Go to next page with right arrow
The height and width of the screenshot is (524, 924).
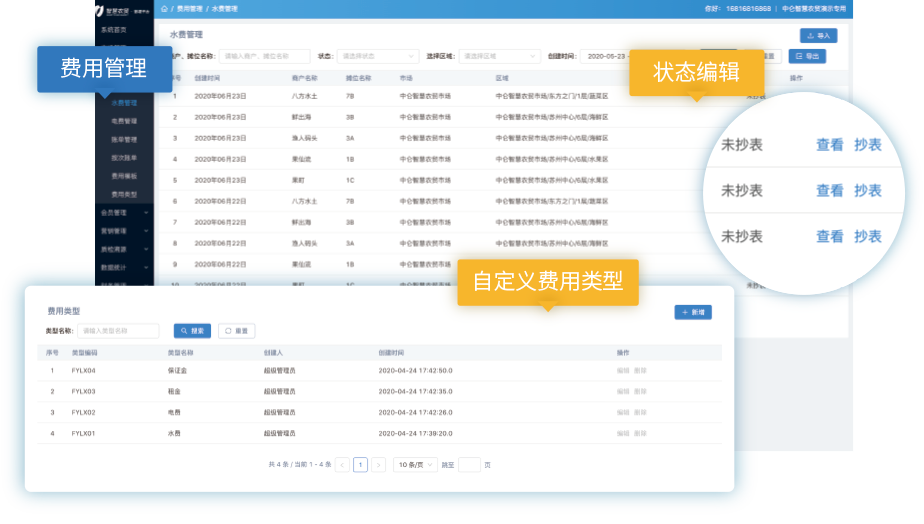(378, 465)
